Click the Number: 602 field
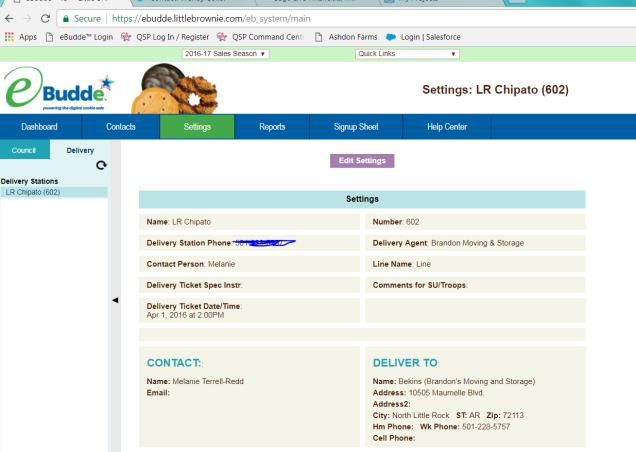This screenshot has width=636, height=452. pyautogui.click(x=475, y=222)
